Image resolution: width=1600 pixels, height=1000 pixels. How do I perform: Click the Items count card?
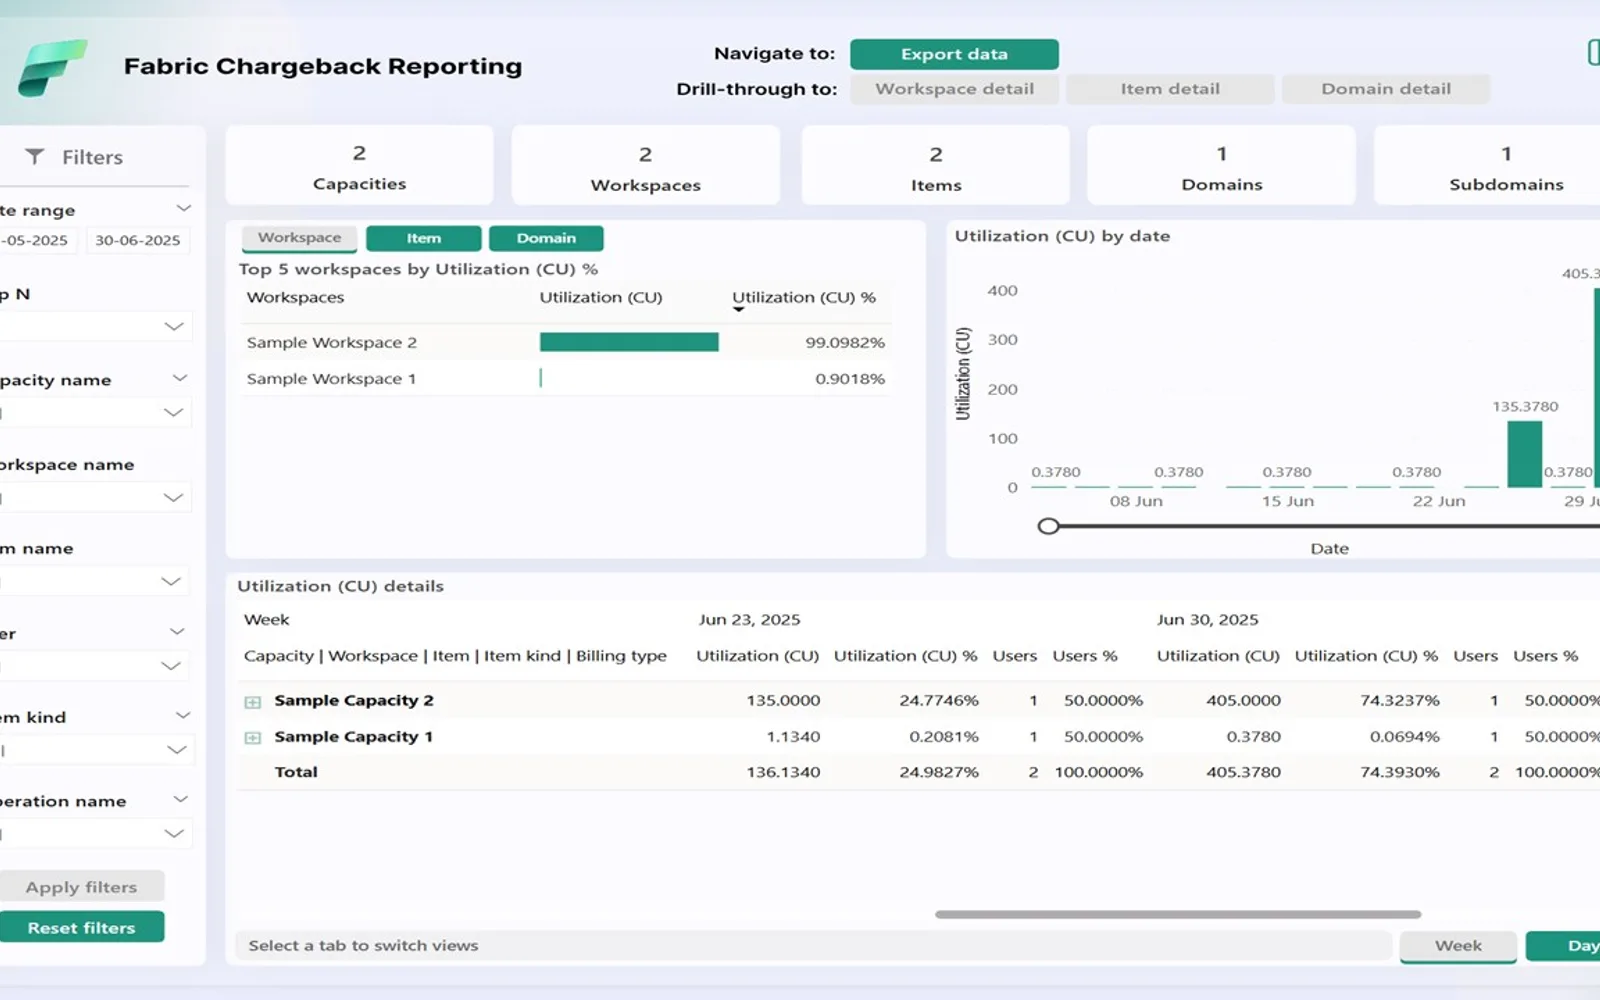tap(935, 166)
